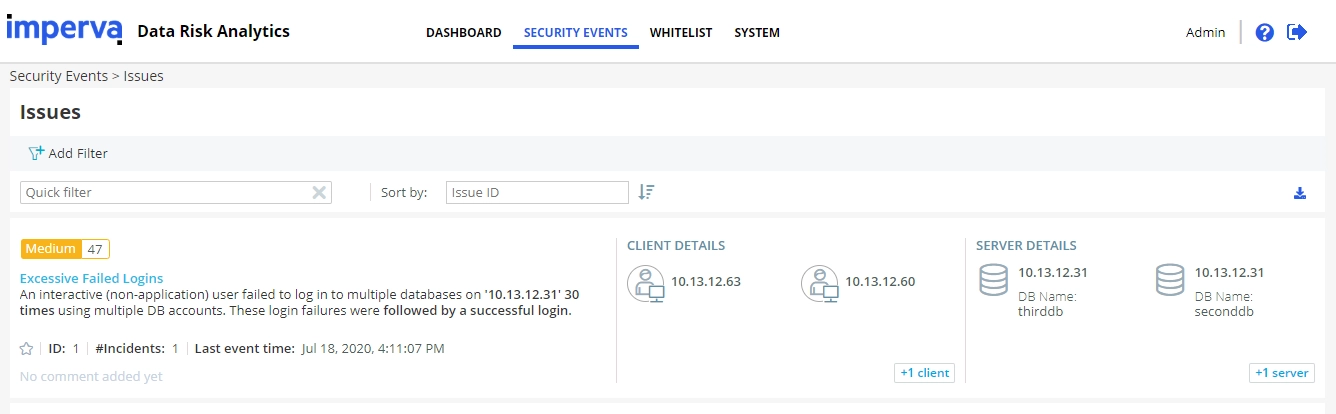1336x414 pixels.
Task: Click the logout arrow icon
Action: (1297, 32)
